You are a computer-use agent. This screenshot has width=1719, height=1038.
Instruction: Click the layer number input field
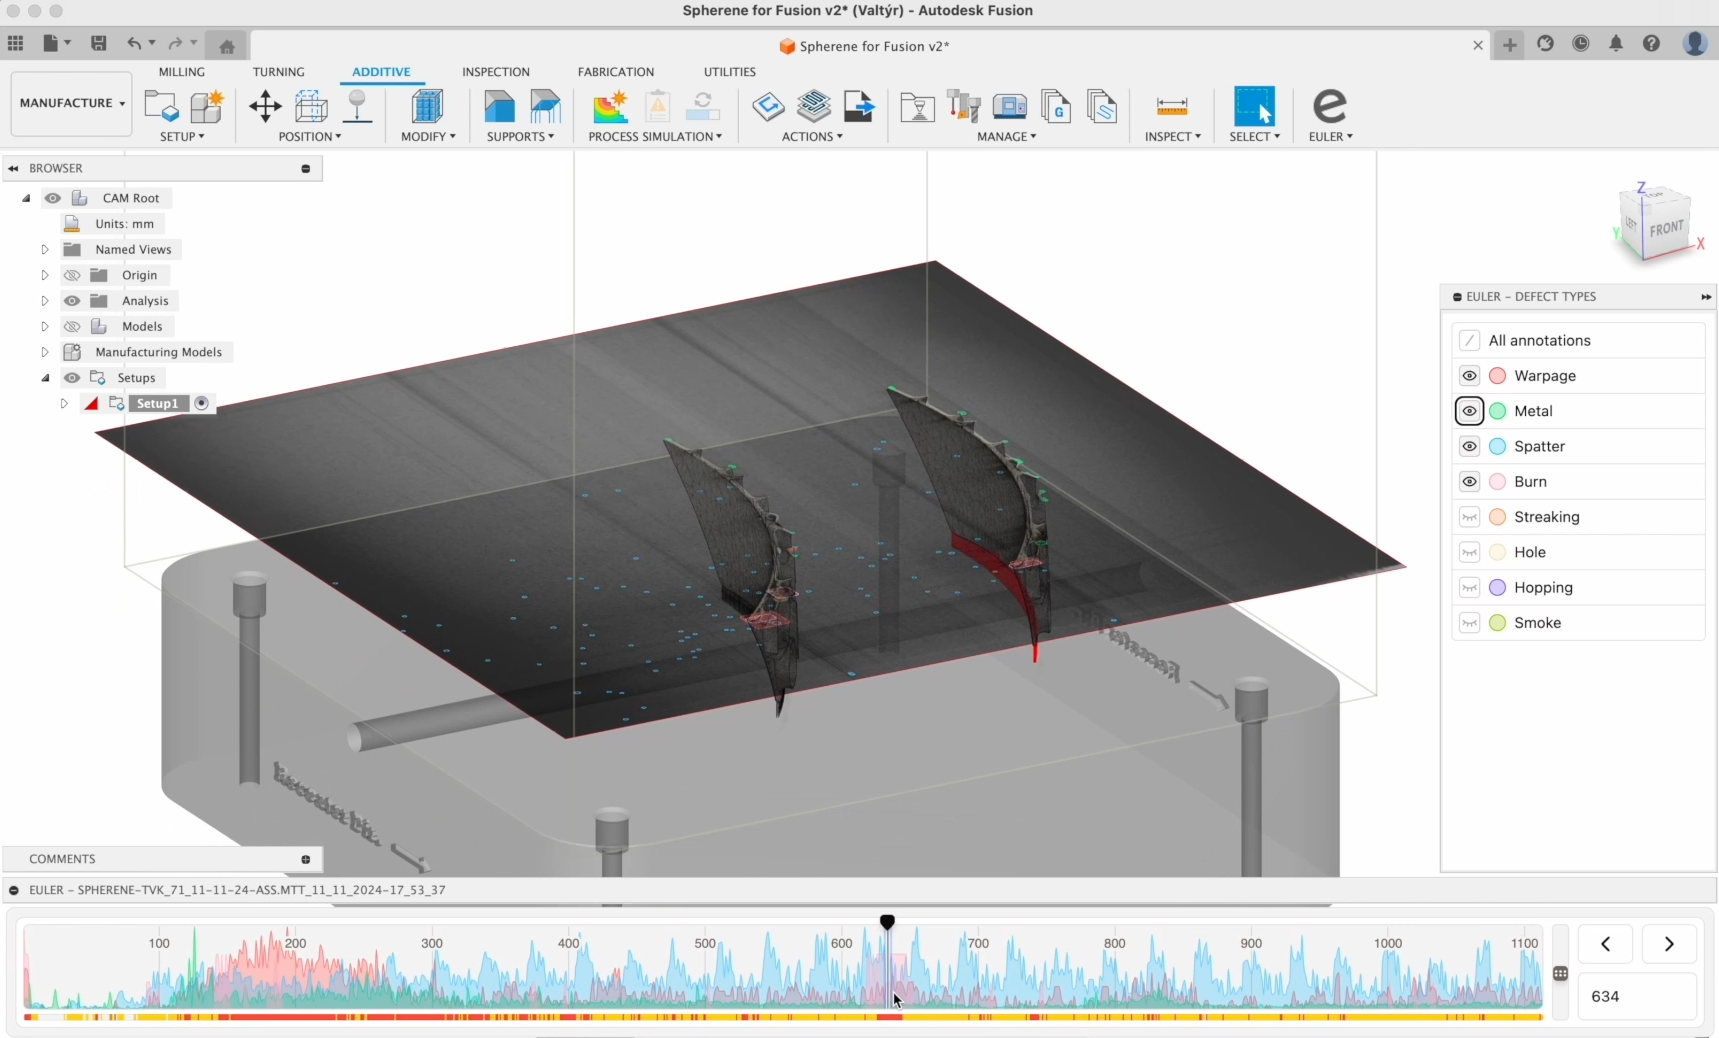click(1636, 997)
